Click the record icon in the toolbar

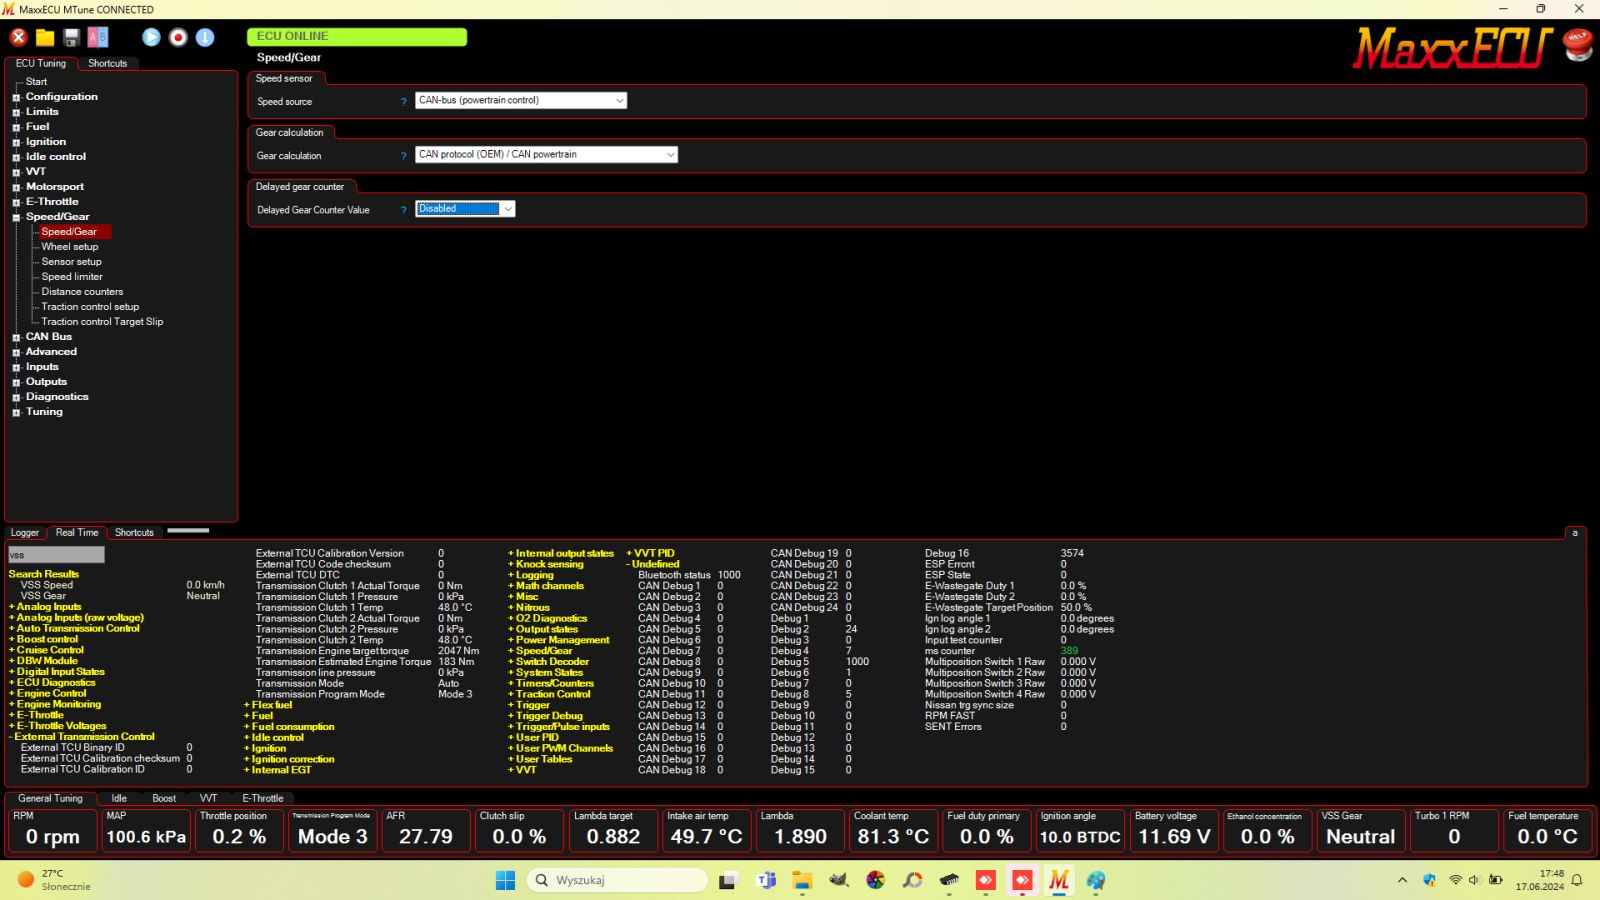point(178,37)
